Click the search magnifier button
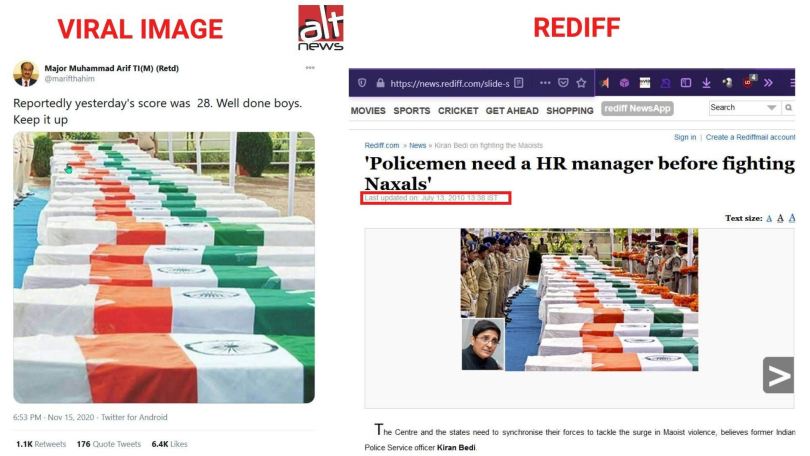 pos(788,107)
